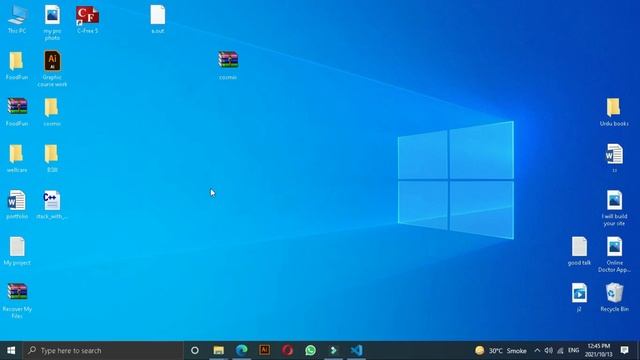
Task: Click the 'Type here to search' box
Action: coord(103,350)
